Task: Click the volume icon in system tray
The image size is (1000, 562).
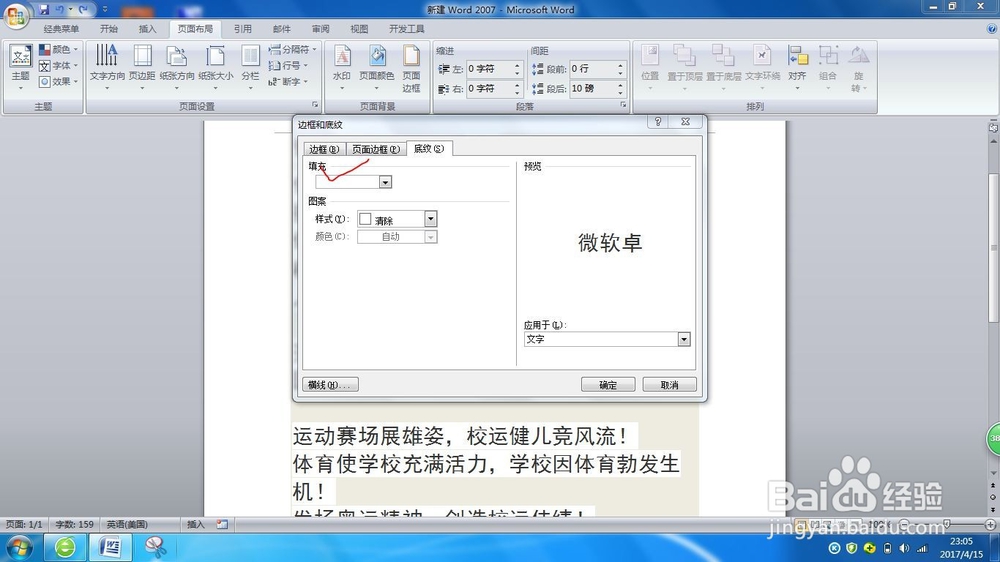Action: pos(904,548)
